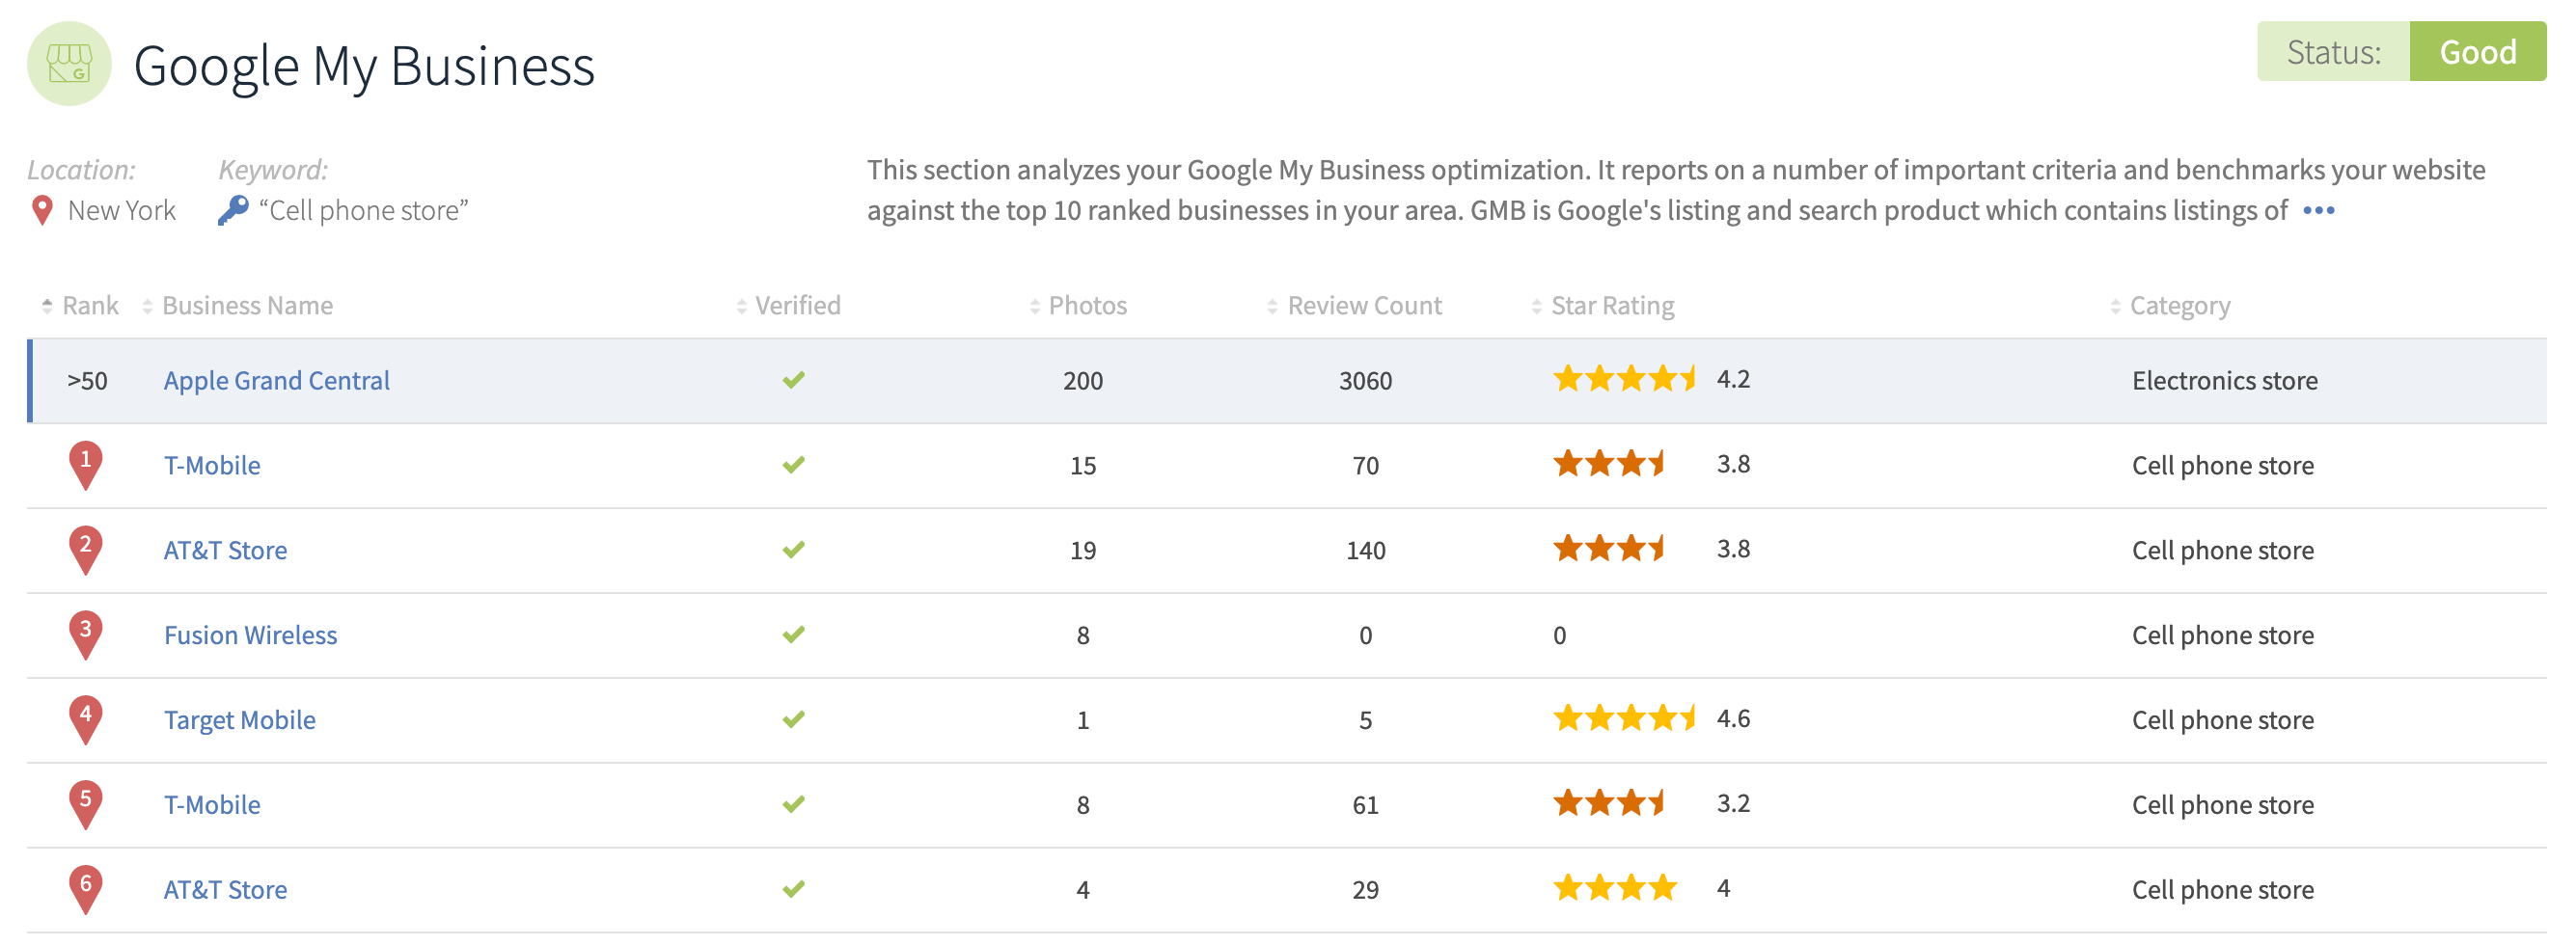The width and height of the screenshot is (2576, 945).
Task: Click the Good status badge
Action: tap(2477, 52)
